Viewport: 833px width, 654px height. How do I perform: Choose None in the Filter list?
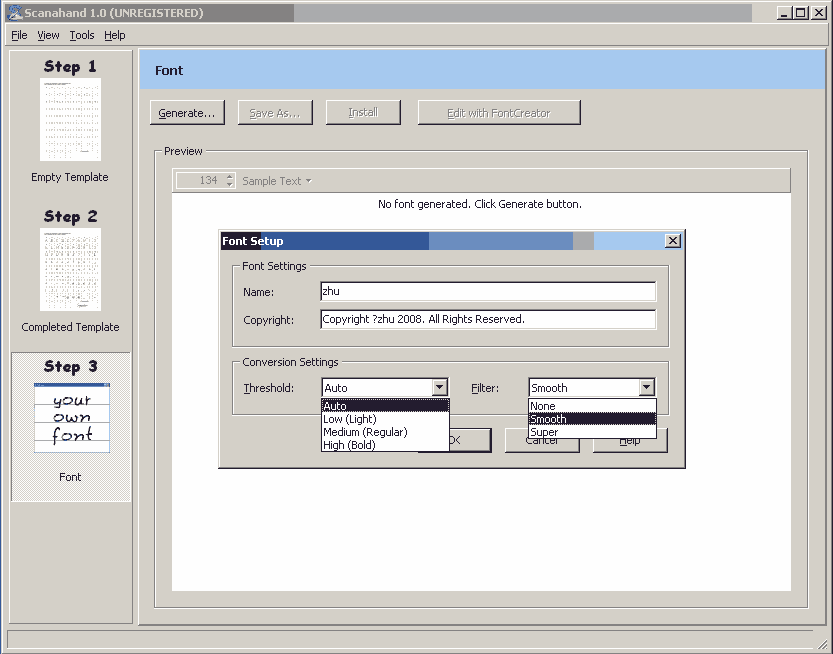point(592,406)
